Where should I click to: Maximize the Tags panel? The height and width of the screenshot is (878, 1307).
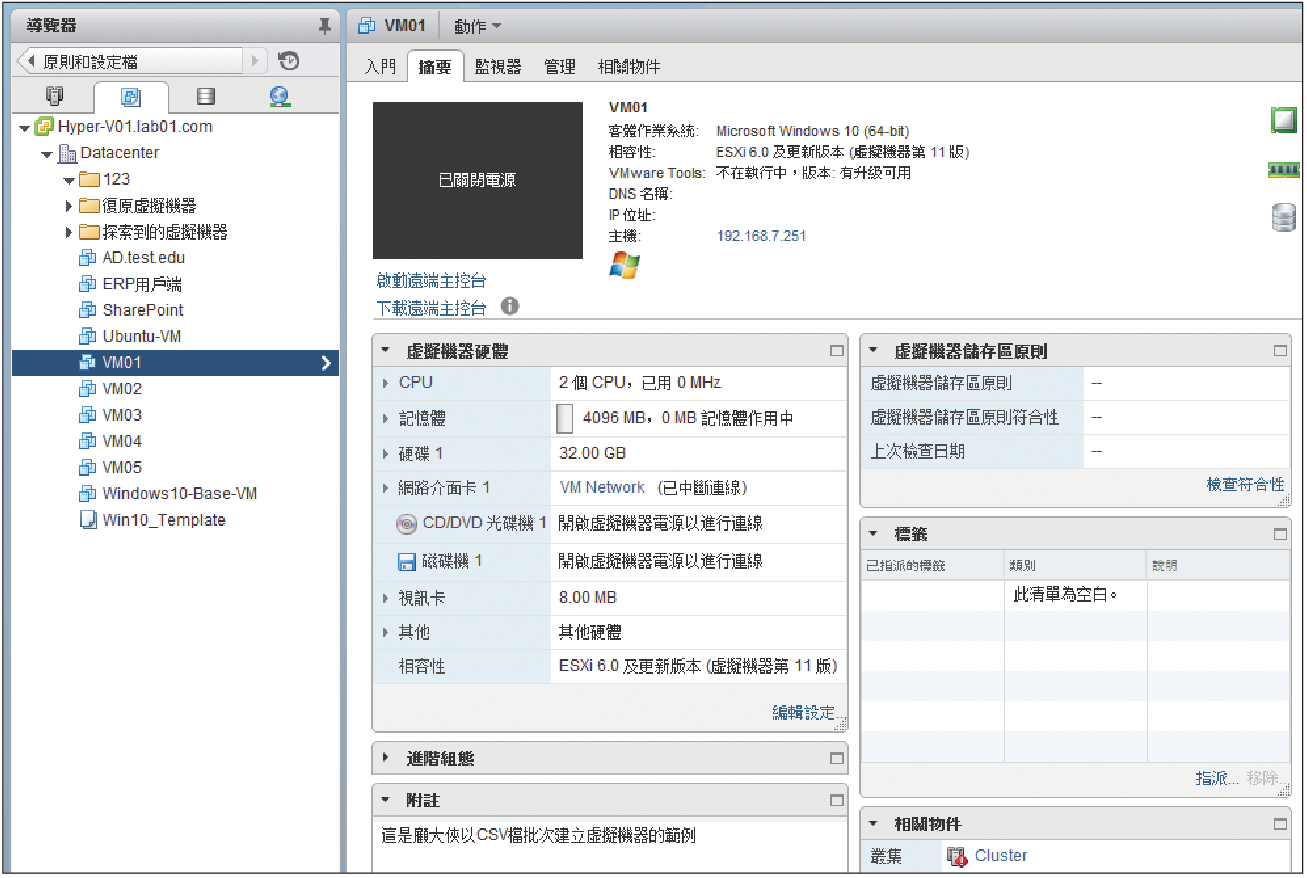pyautogui.click(x=1280, y=535)
